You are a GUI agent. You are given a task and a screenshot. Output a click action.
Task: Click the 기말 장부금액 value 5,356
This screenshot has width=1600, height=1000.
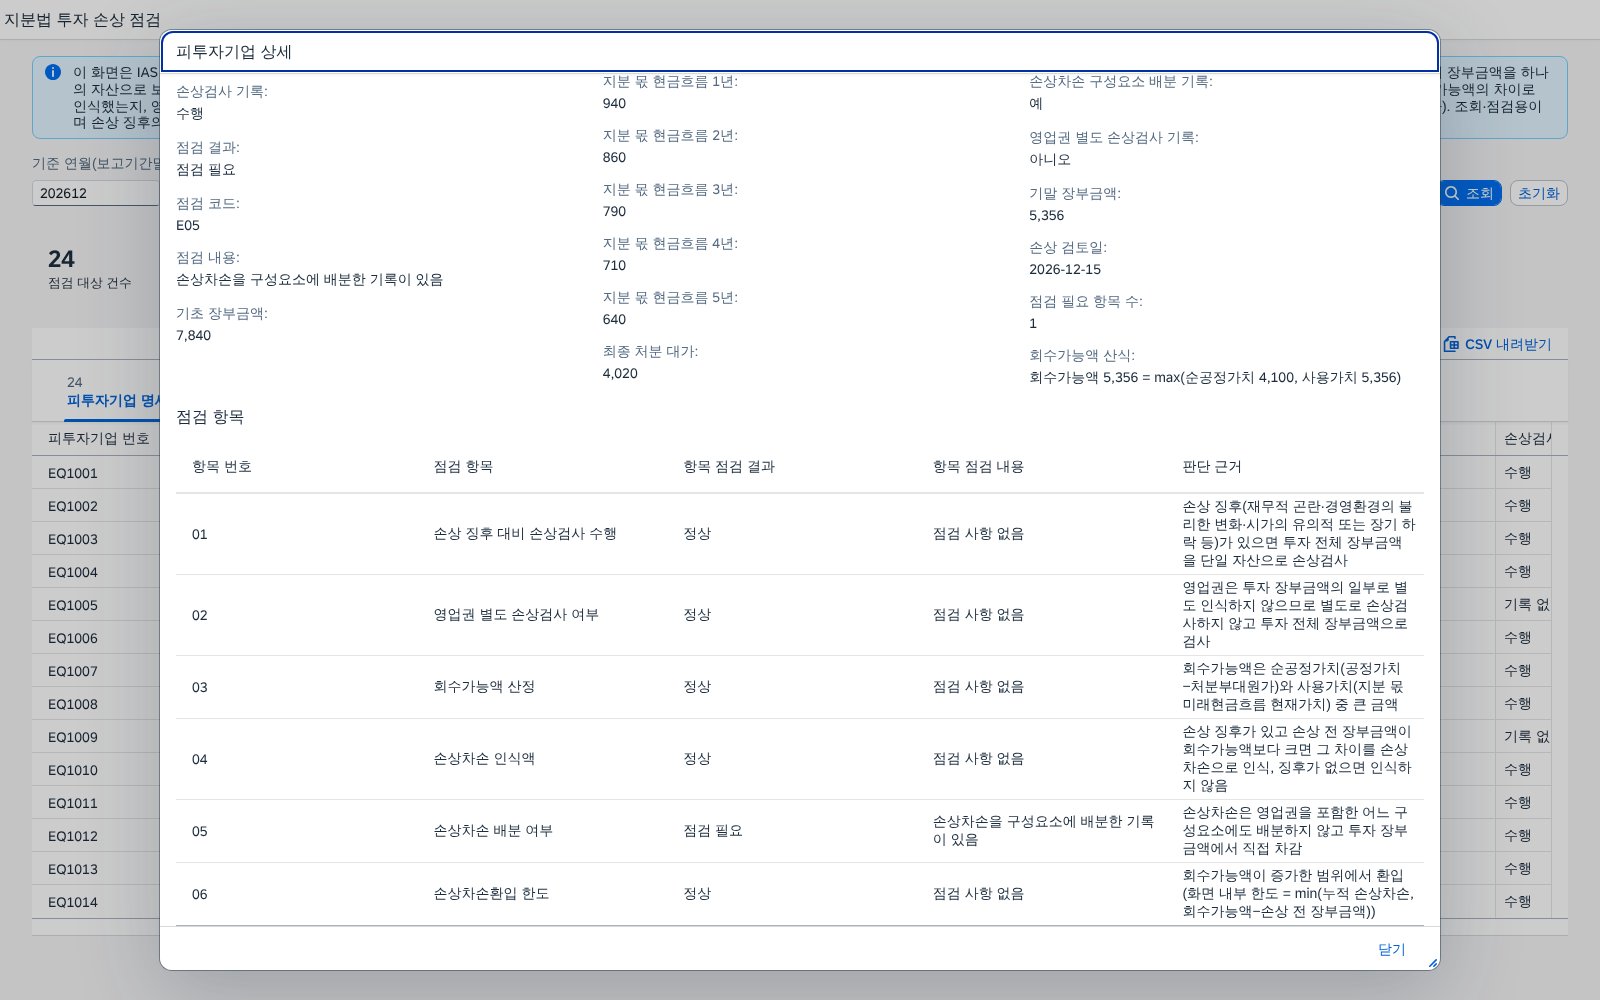1046,215
